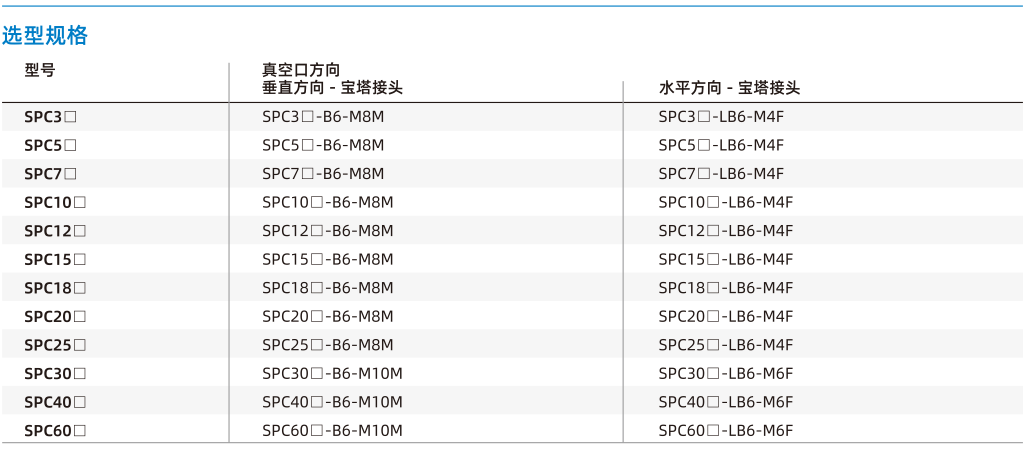Select the SPC10□ model row label
The width and height of the screenshot is (1025, 449).
click(x=56, y=203)
